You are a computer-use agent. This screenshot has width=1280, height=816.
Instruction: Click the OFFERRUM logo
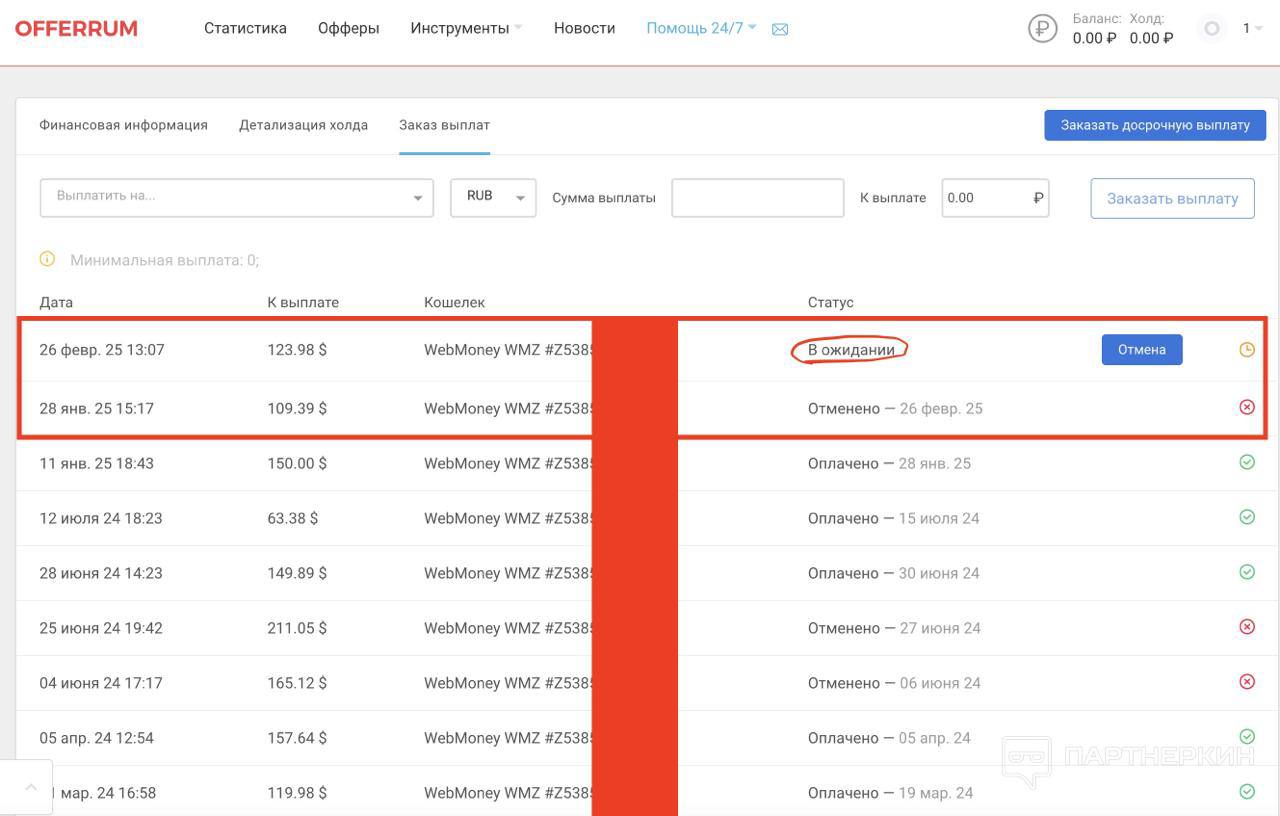click(76, 29)
